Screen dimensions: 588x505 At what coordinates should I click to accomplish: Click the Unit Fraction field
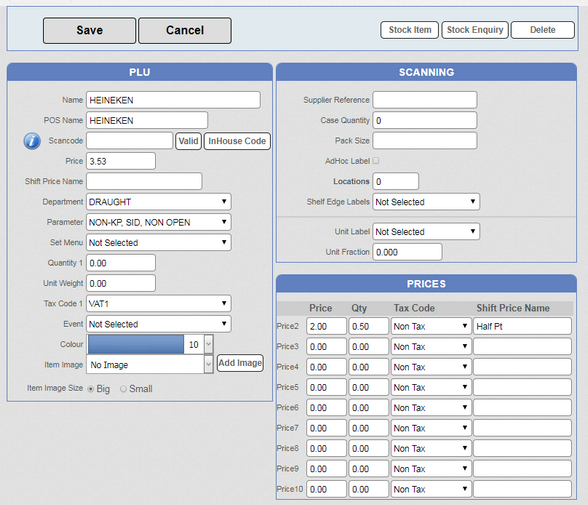pyautogui.click(x=407, y=252)
